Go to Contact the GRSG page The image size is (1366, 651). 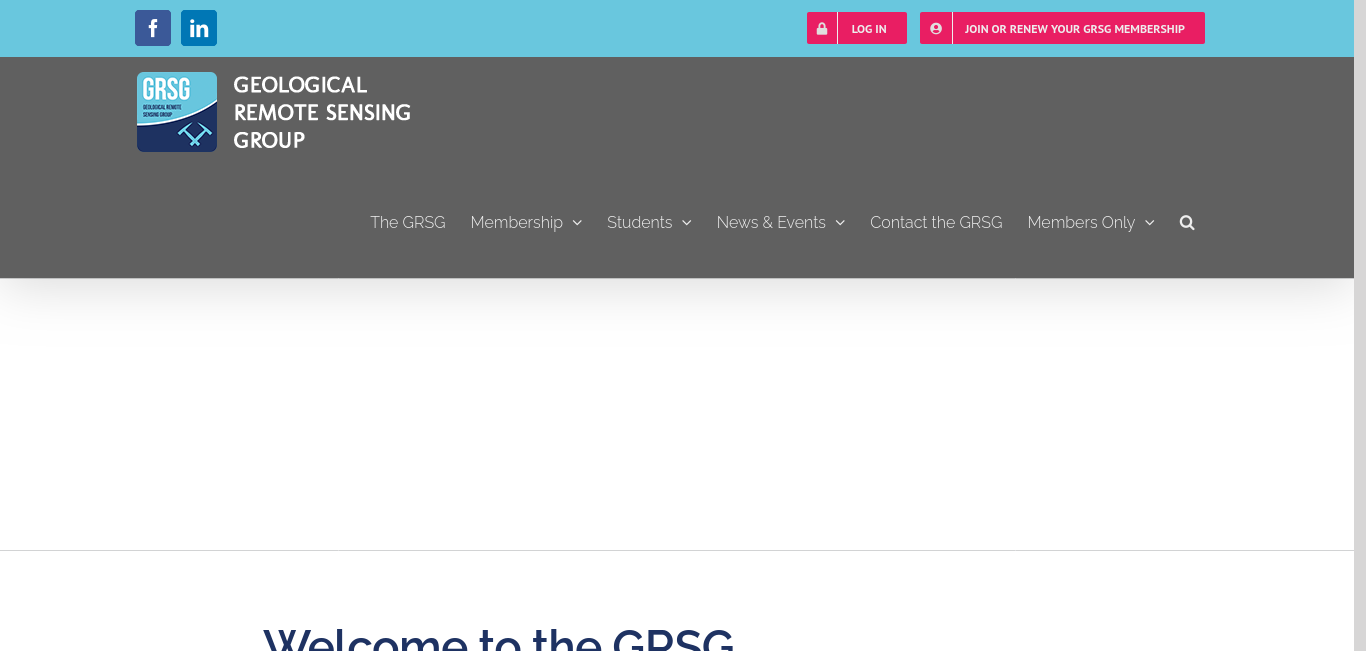point(936,222)
